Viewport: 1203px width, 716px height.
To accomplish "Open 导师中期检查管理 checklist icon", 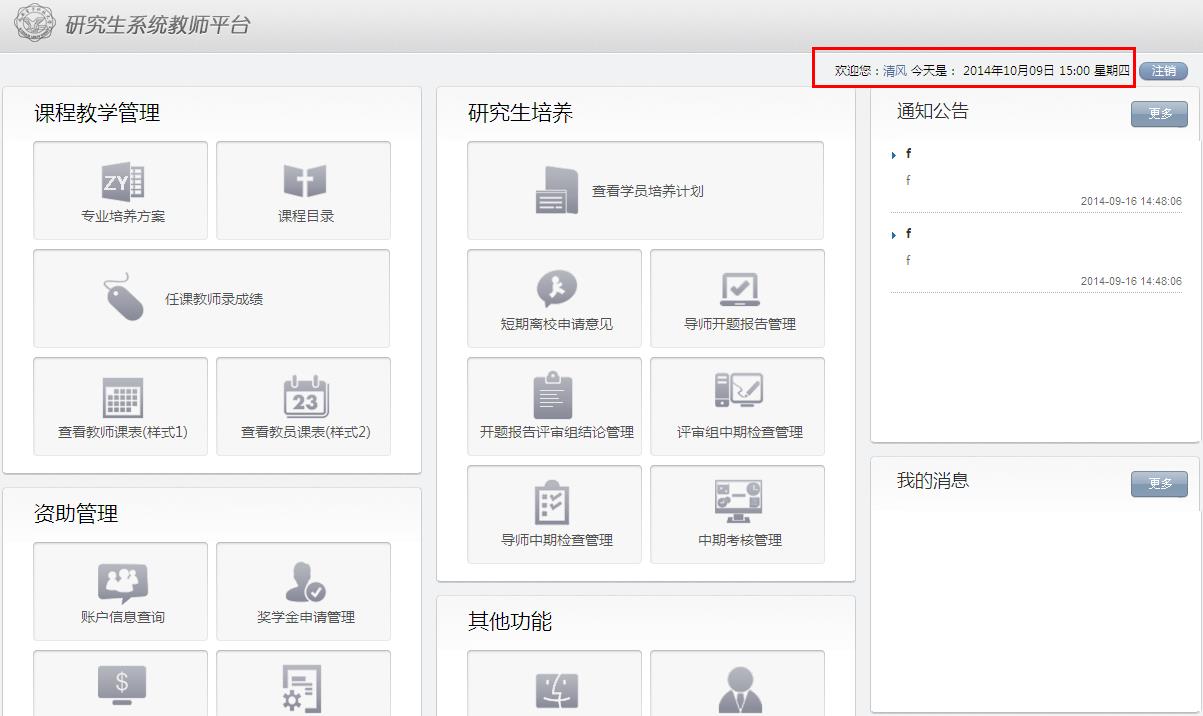I will click(x=553, y=502).
